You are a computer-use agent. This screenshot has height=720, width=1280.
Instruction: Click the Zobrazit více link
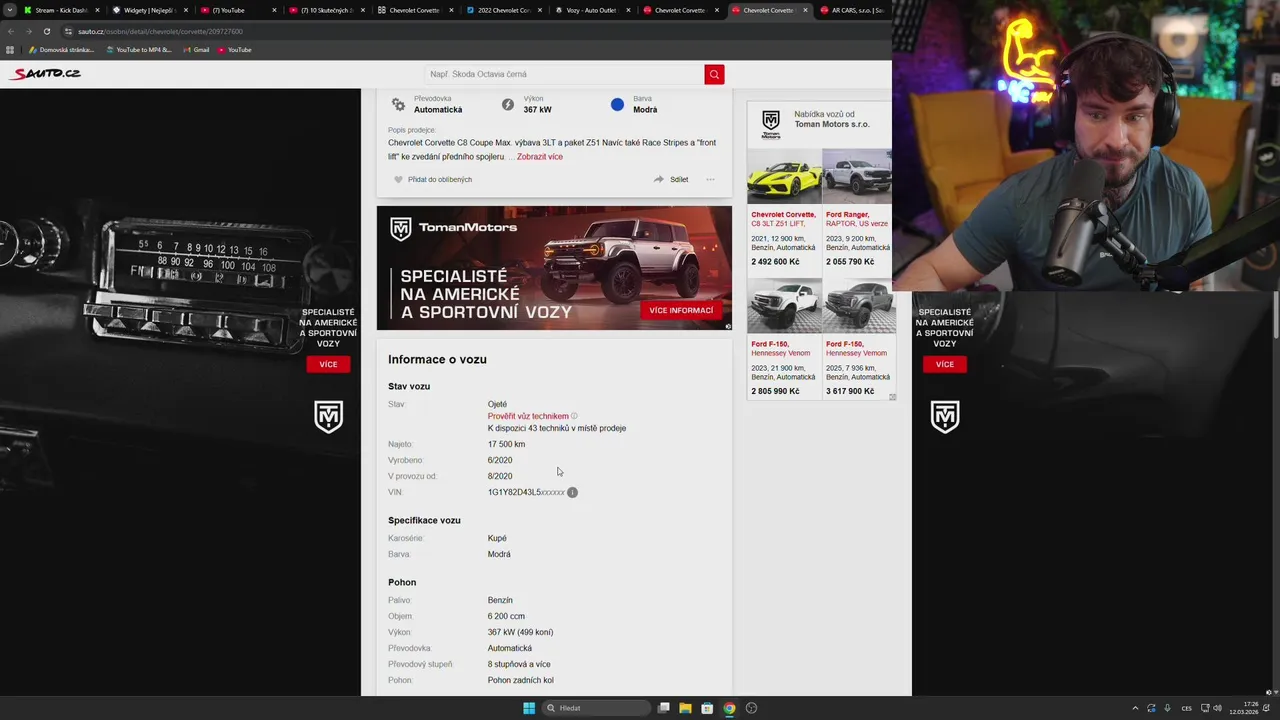pyautogui.click(x=540, y=157)
